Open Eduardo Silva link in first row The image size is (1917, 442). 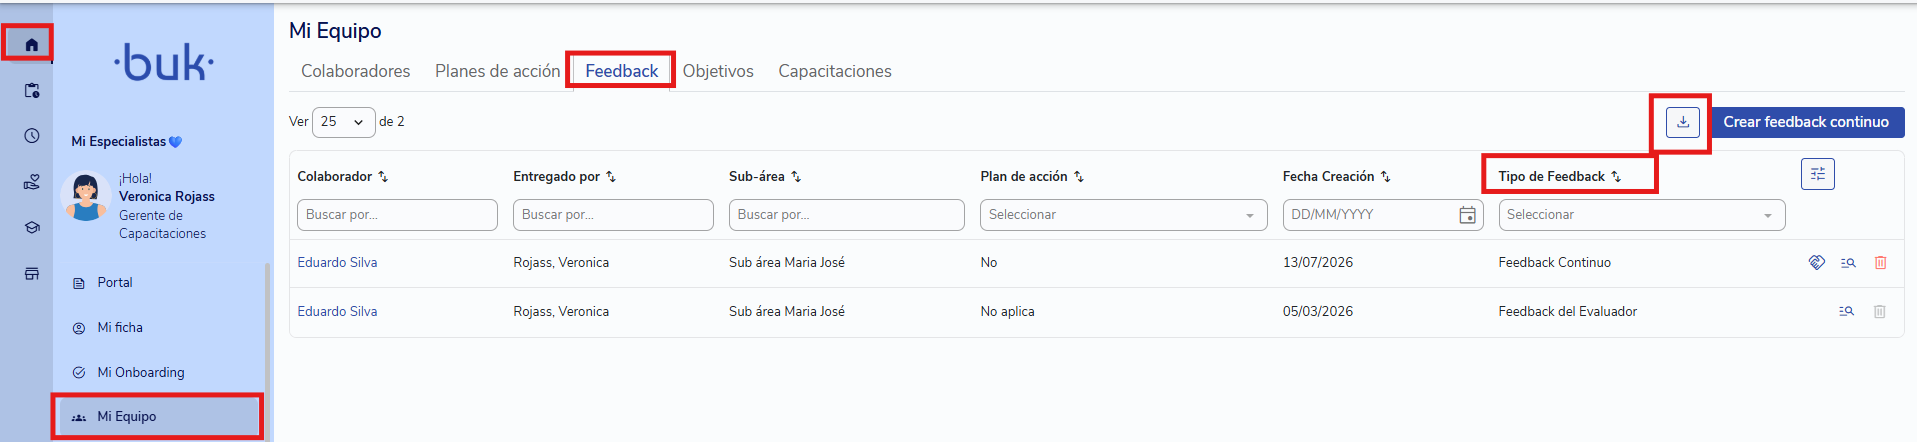337,263
